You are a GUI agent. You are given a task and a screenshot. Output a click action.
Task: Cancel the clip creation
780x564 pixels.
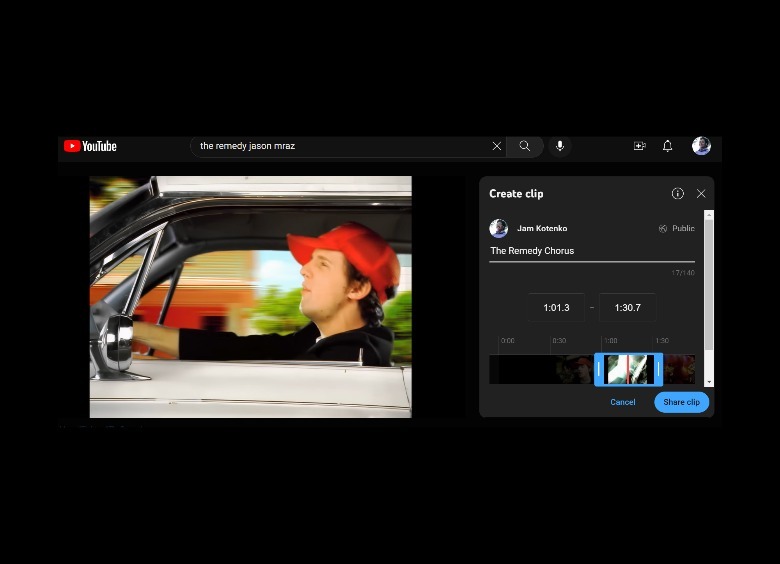pyautogui.click(x=623, y=402)
